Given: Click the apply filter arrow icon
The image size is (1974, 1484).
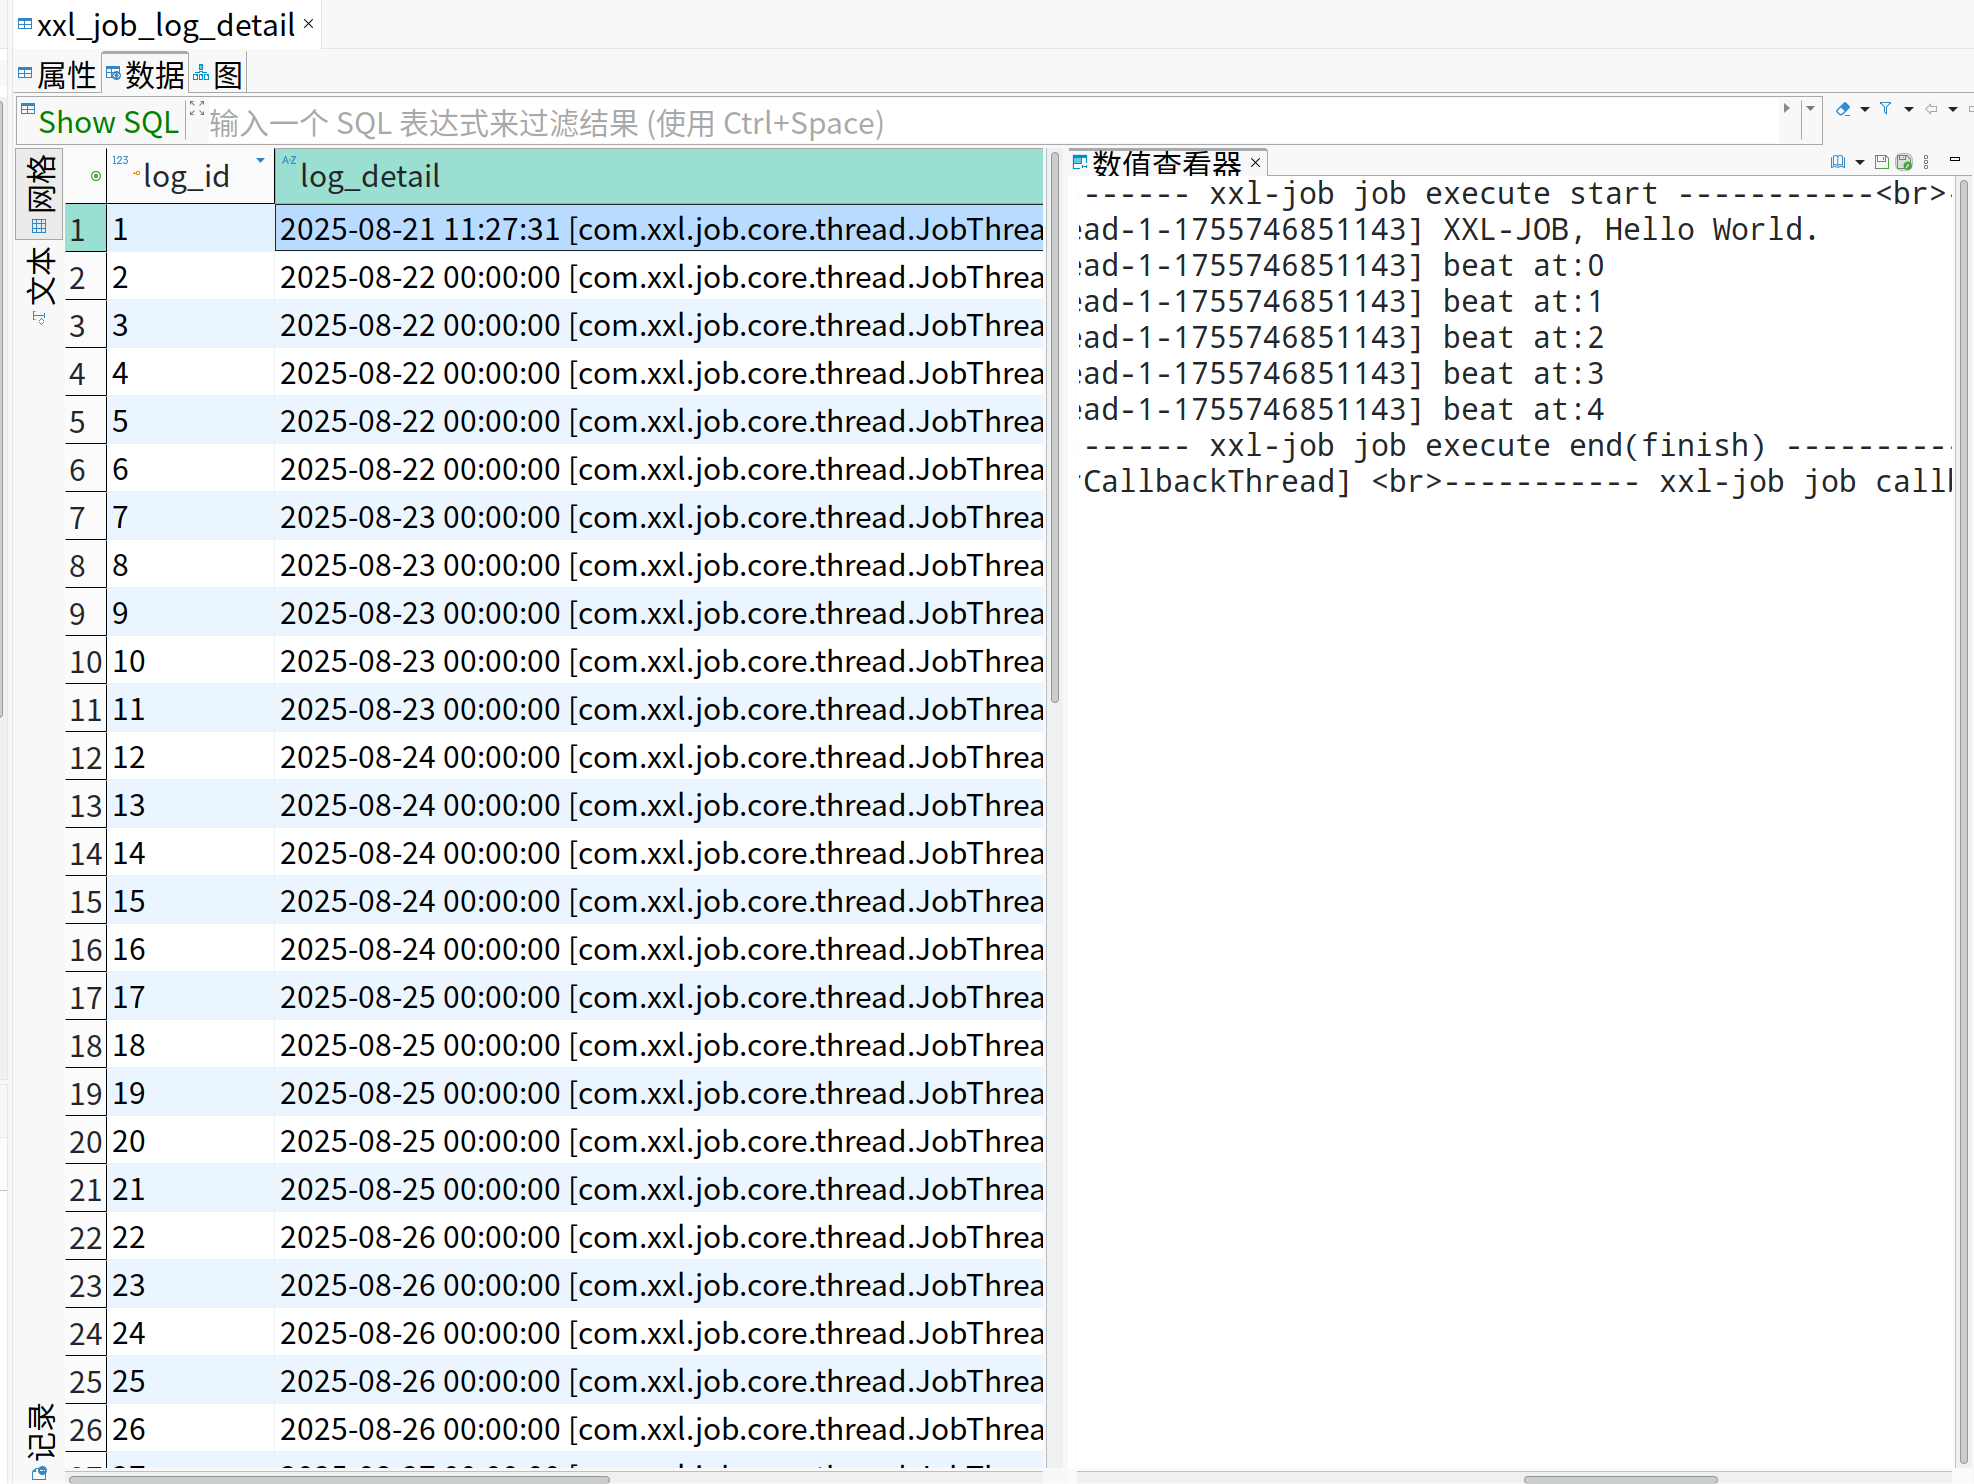Looking at the screenshot, I should [1786, 108].
